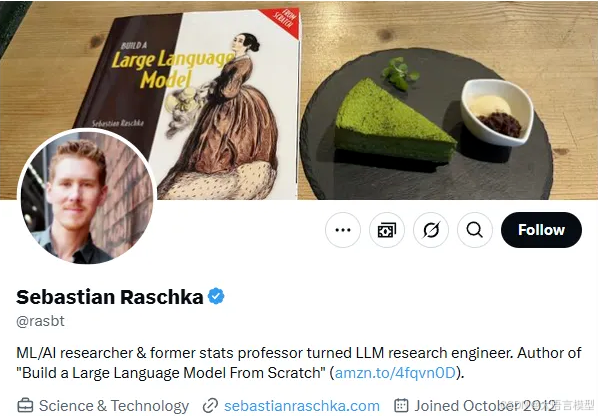Image resolution: width=598 pixels, height=416 pixels.
Task: Click the blue verified checkmark badge
Action: [216, 296]
